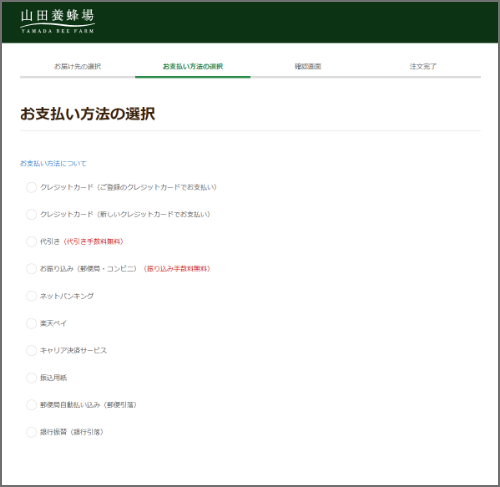Click the お支払い方法の選択 page heading

coord(88,114)
